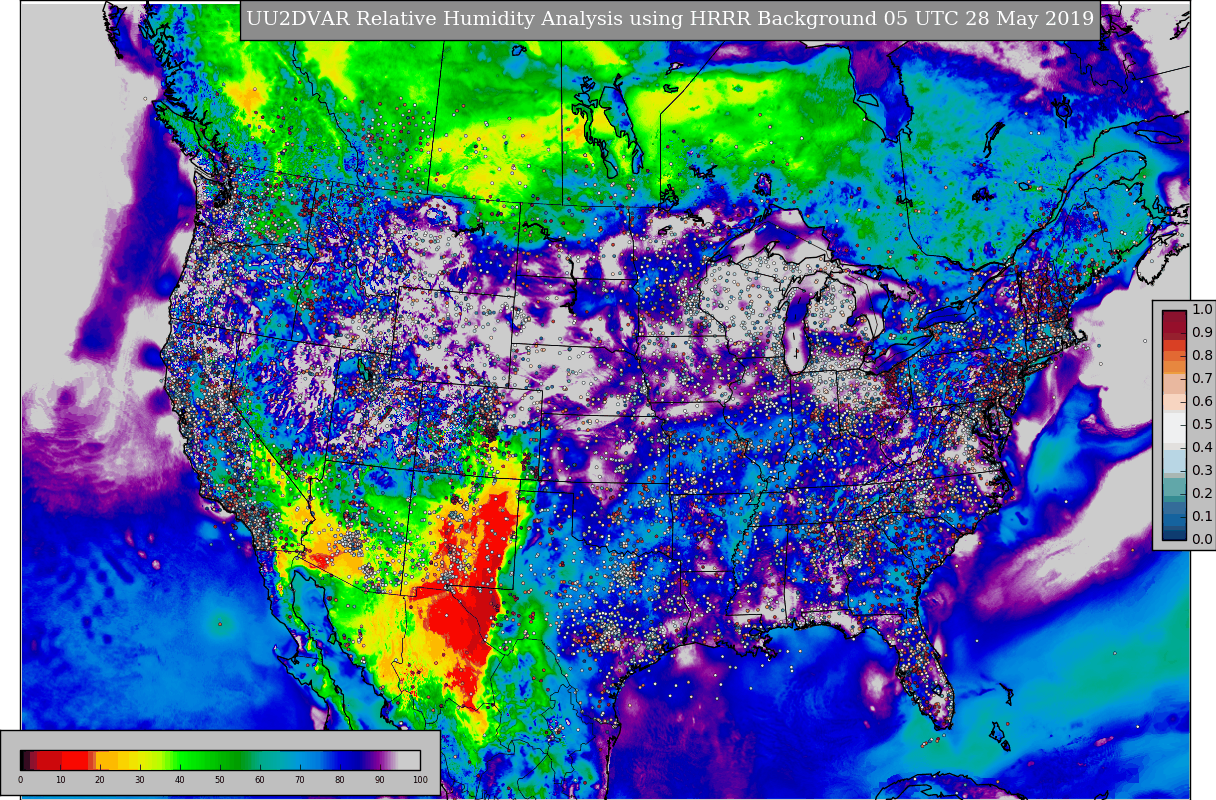Viewport: 1216px width, 800px height.
Task: Pick the bright red section of the bottom humidity colorbar
Action: (76, 759)
